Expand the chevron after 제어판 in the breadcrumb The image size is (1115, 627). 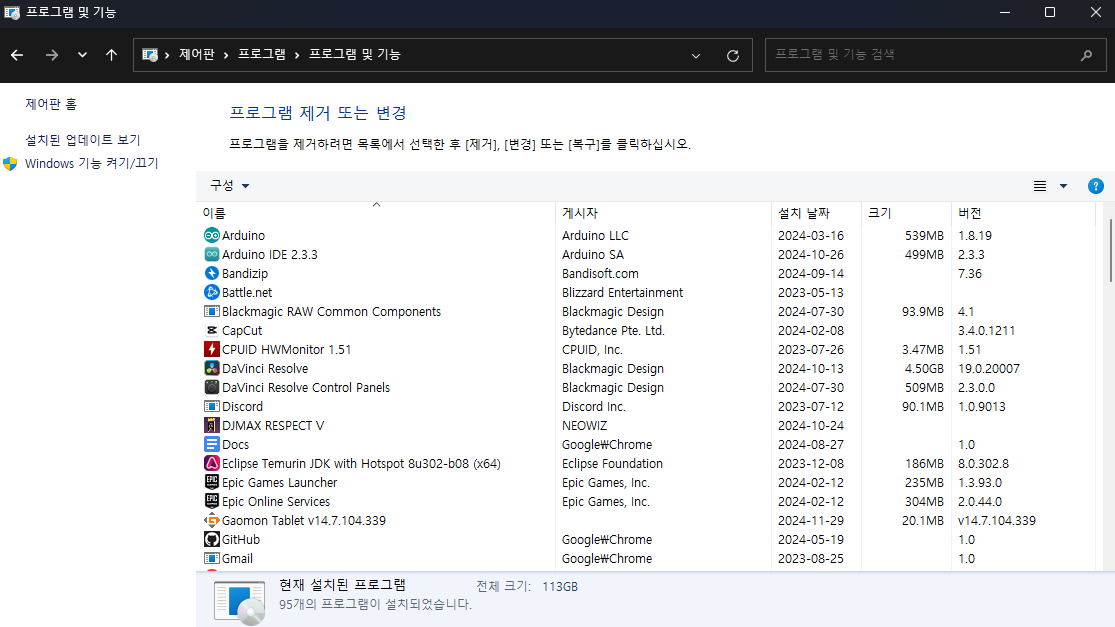pos(226,55)
